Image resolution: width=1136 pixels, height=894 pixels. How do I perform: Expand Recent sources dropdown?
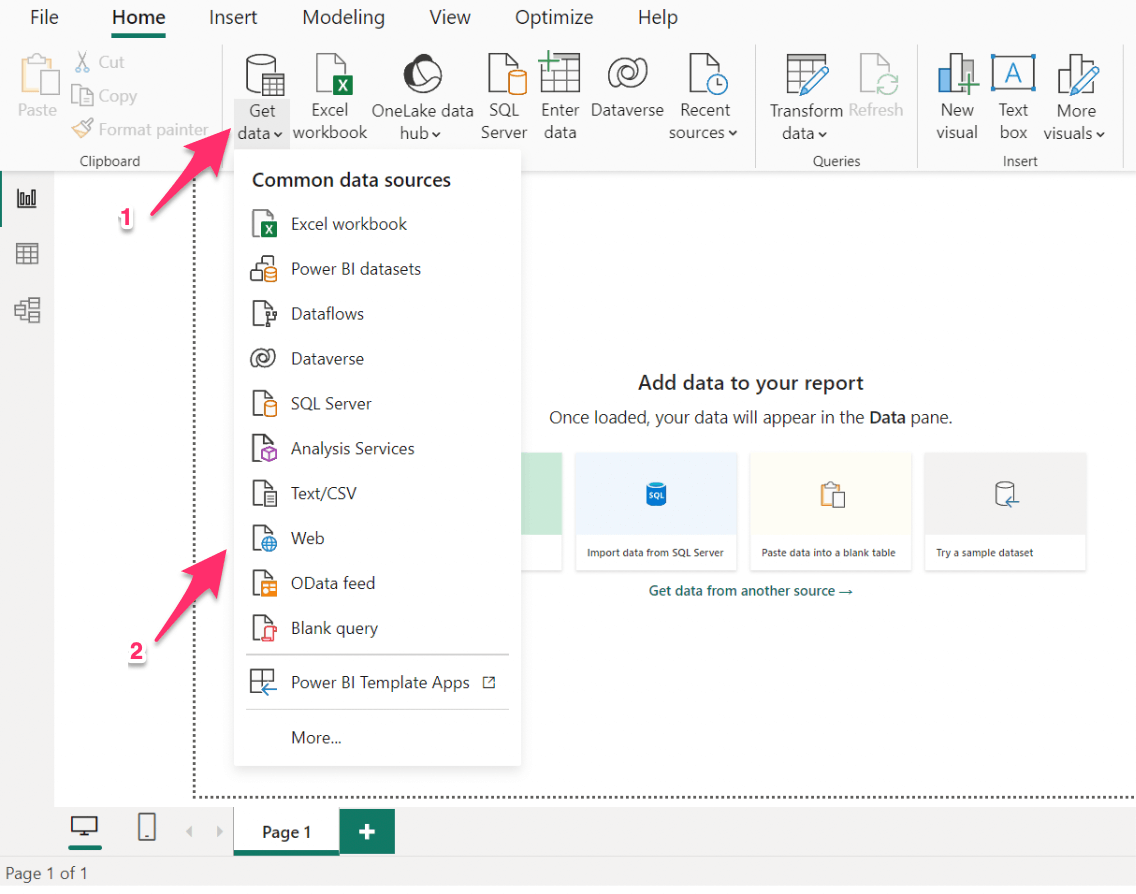[x=703, y=122]
